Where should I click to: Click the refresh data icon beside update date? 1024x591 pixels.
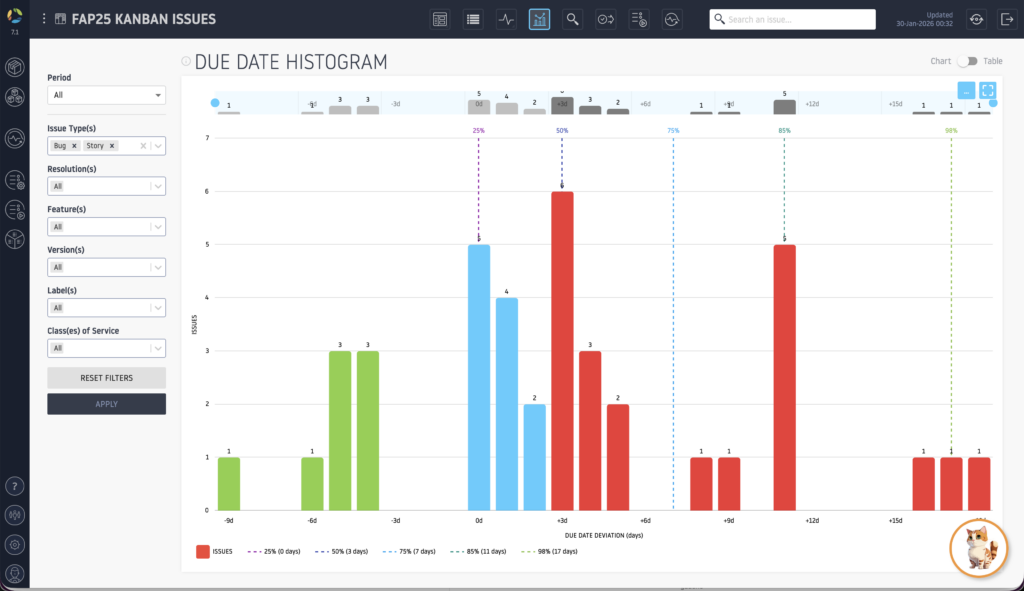pyautogui.click(x=975, y=19)
